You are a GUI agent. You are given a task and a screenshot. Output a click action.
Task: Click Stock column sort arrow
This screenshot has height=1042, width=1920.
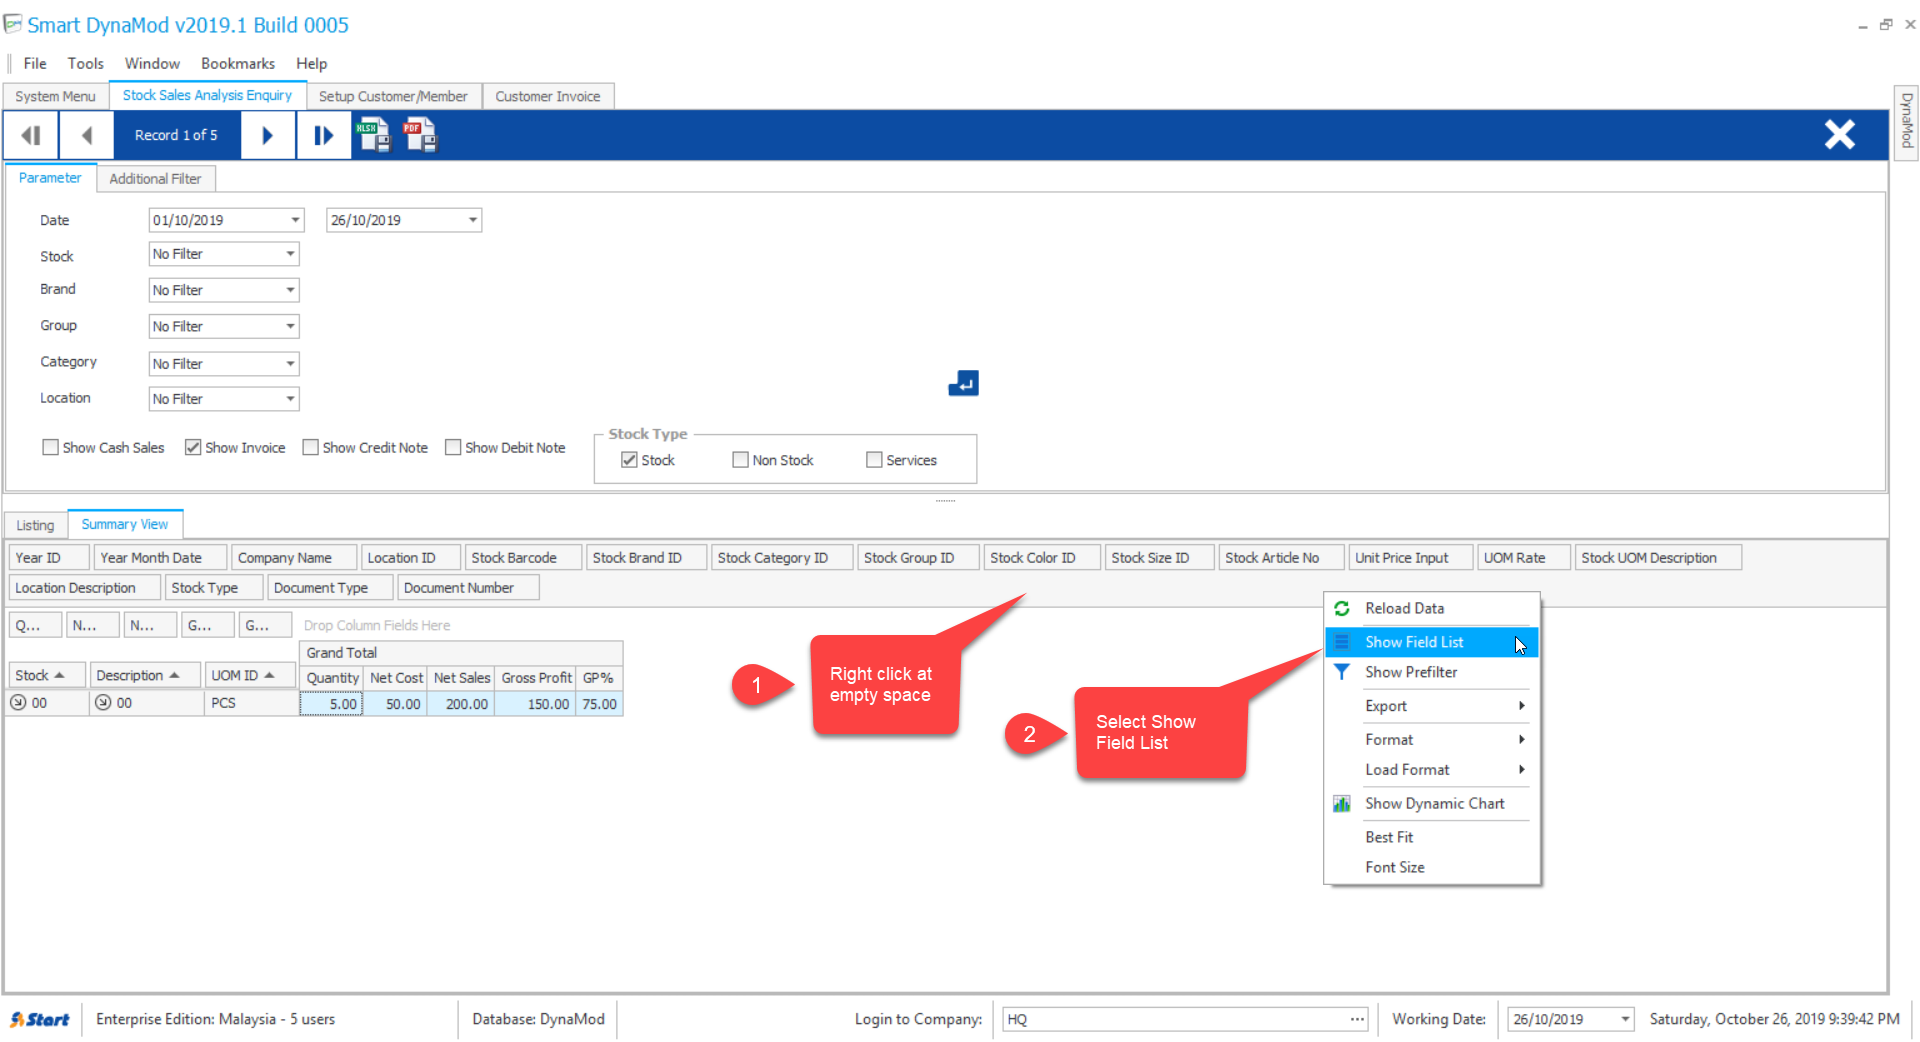click(x=59, y=675)
